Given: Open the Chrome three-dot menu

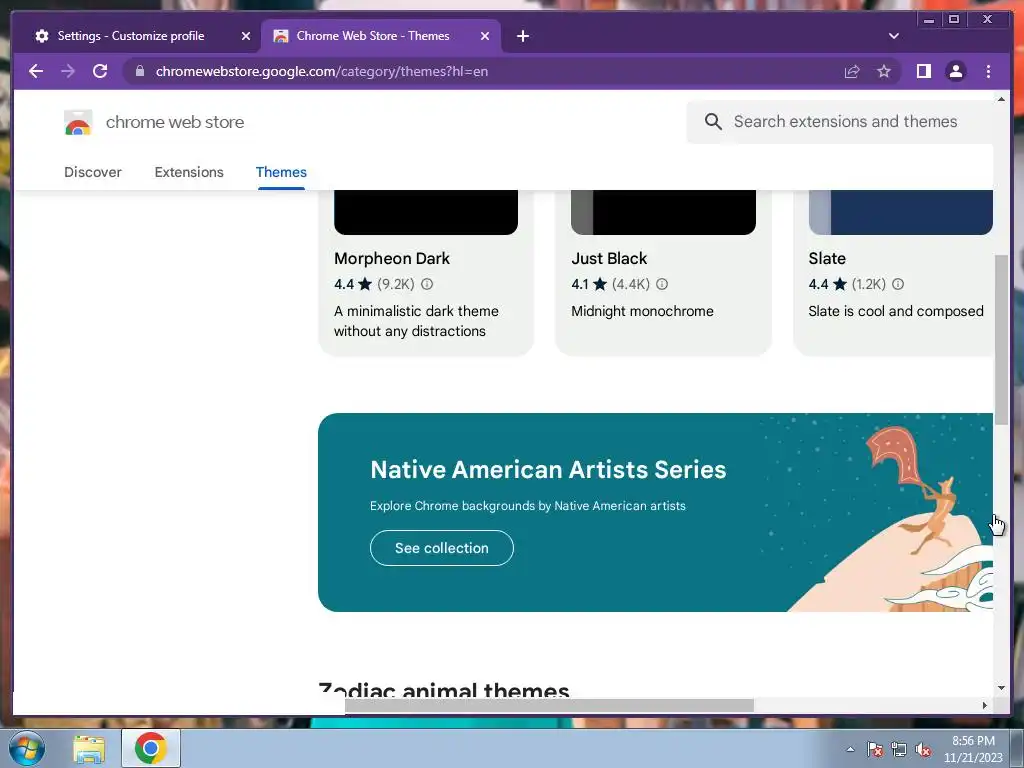Looking at the screenshot, I should click(x=988, y=71).
